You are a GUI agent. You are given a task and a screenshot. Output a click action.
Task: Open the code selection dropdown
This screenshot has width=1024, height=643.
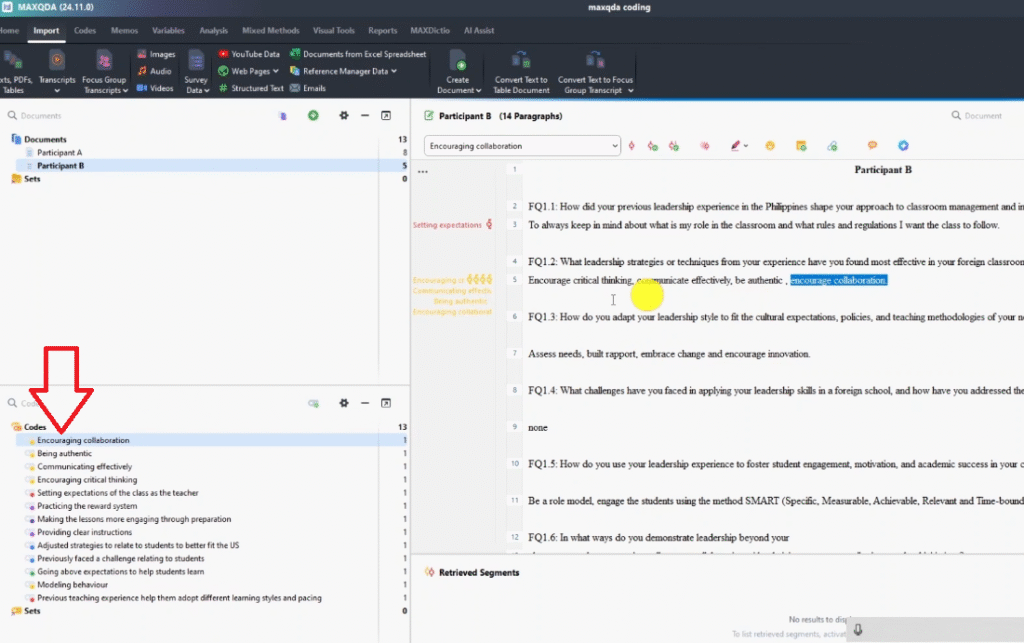coord(522,146)
